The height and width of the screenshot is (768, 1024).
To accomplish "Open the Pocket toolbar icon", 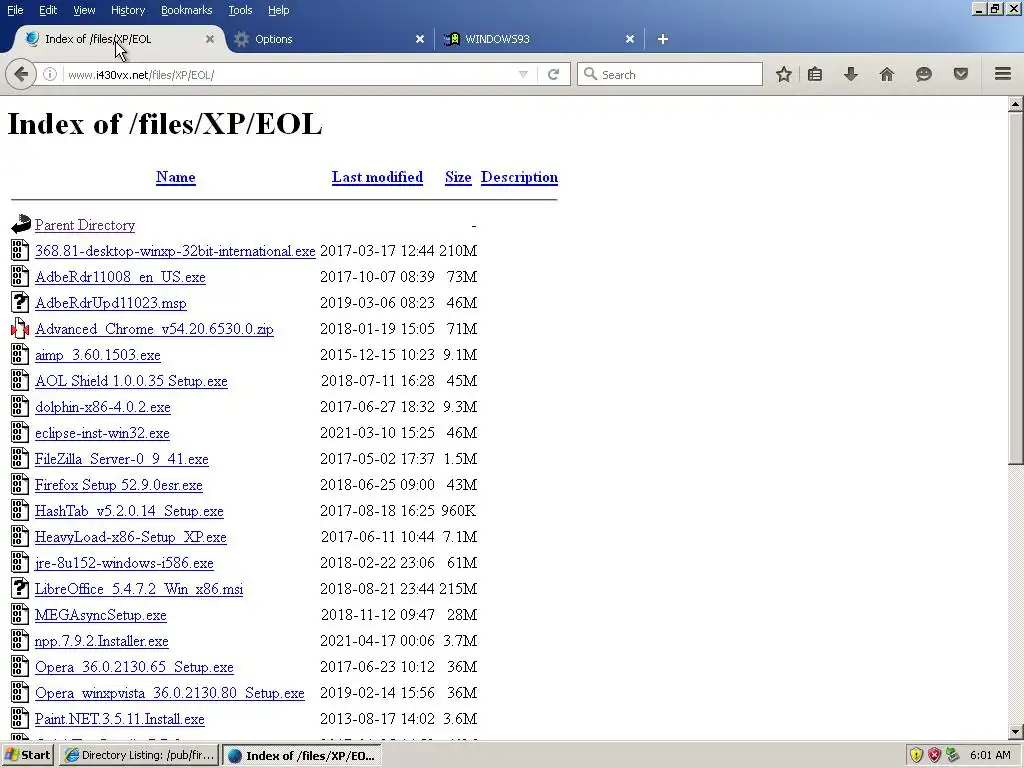I will pos(961,74).
